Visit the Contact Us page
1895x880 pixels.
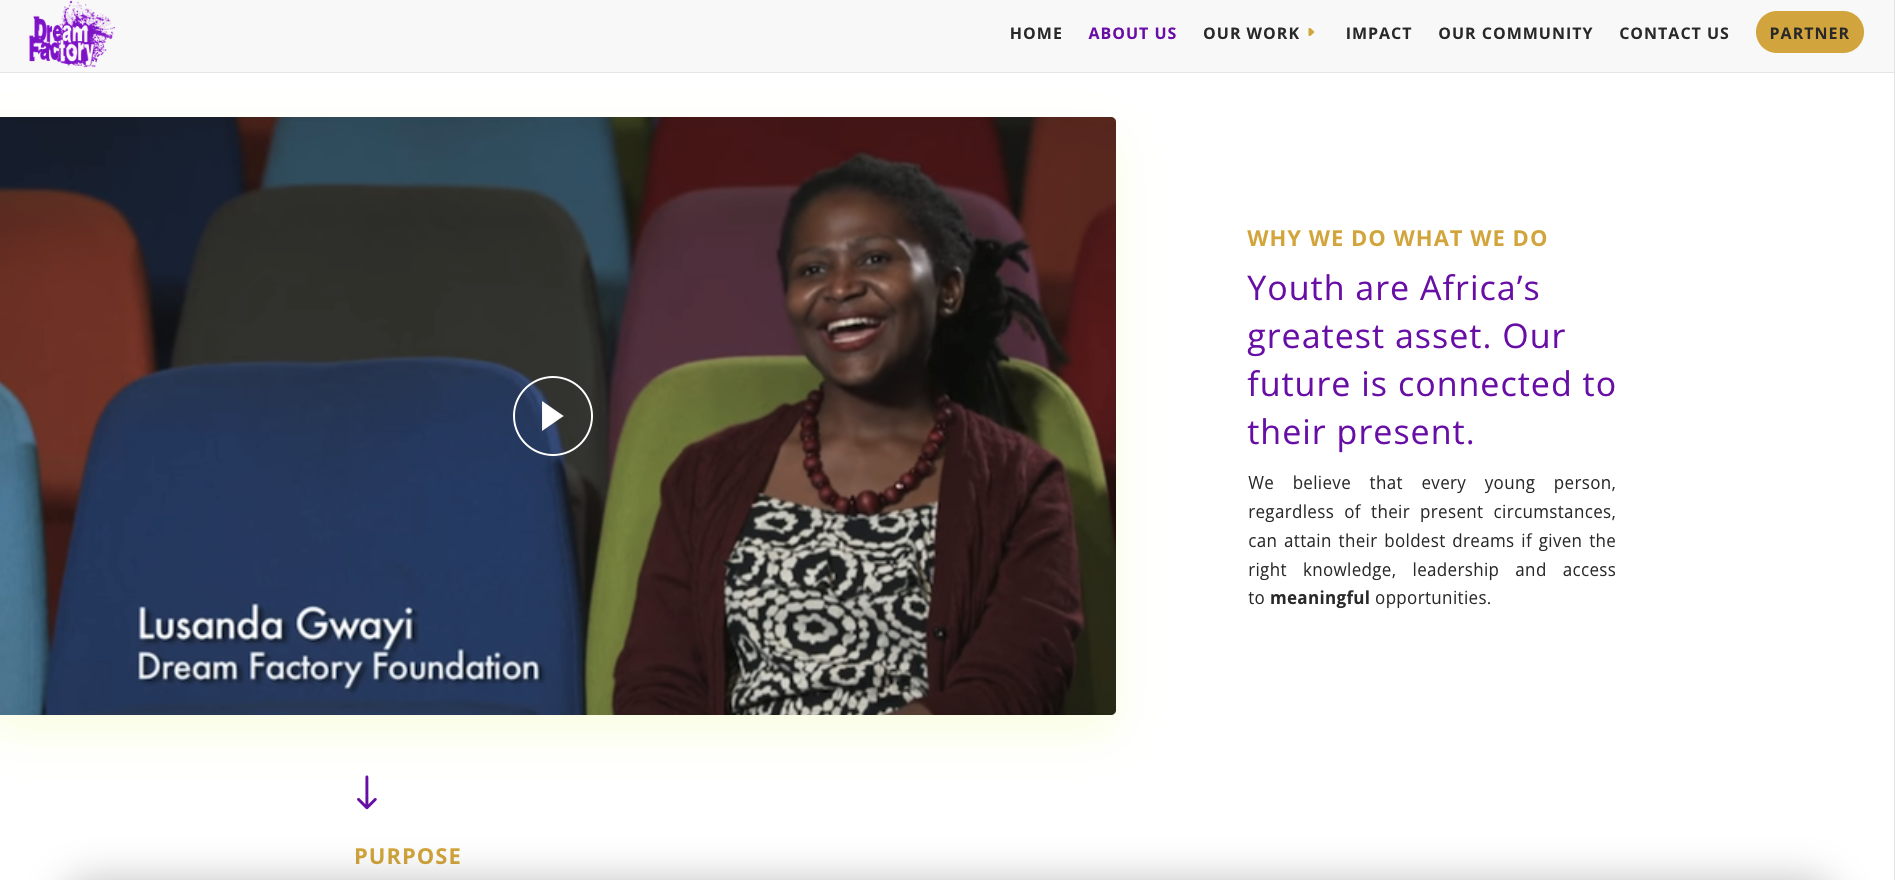pyautogui.click(x=1674, y=33)
